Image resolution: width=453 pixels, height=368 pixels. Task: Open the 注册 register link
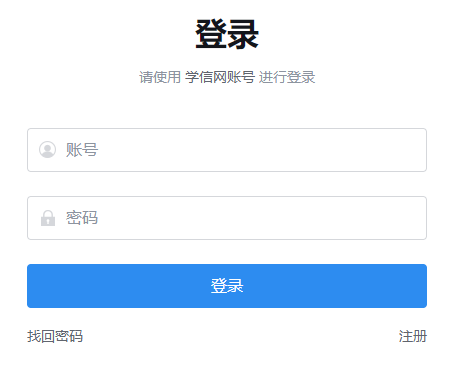(413, 336)
